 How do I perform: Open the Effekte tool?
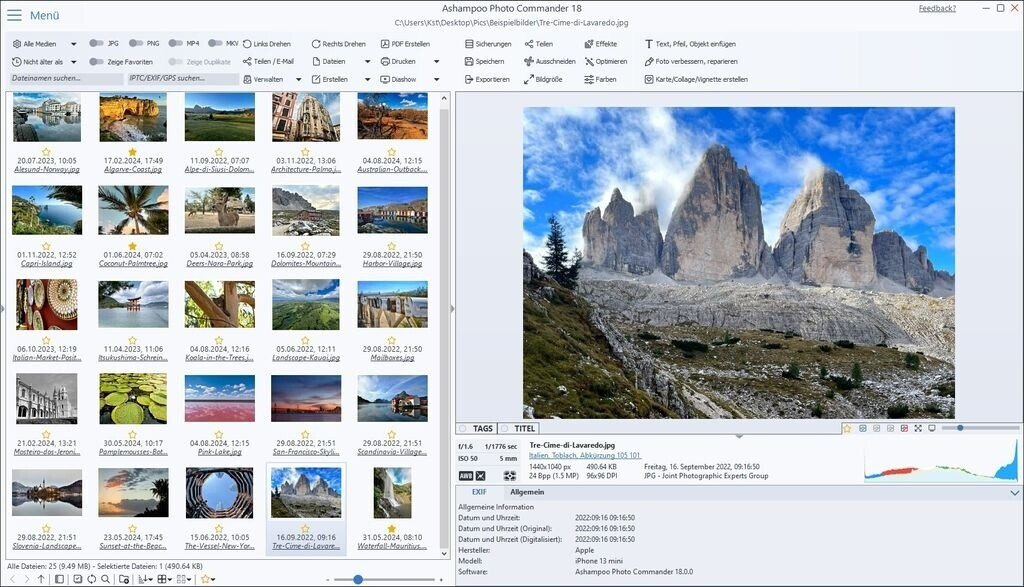click(x=589, y=44)
